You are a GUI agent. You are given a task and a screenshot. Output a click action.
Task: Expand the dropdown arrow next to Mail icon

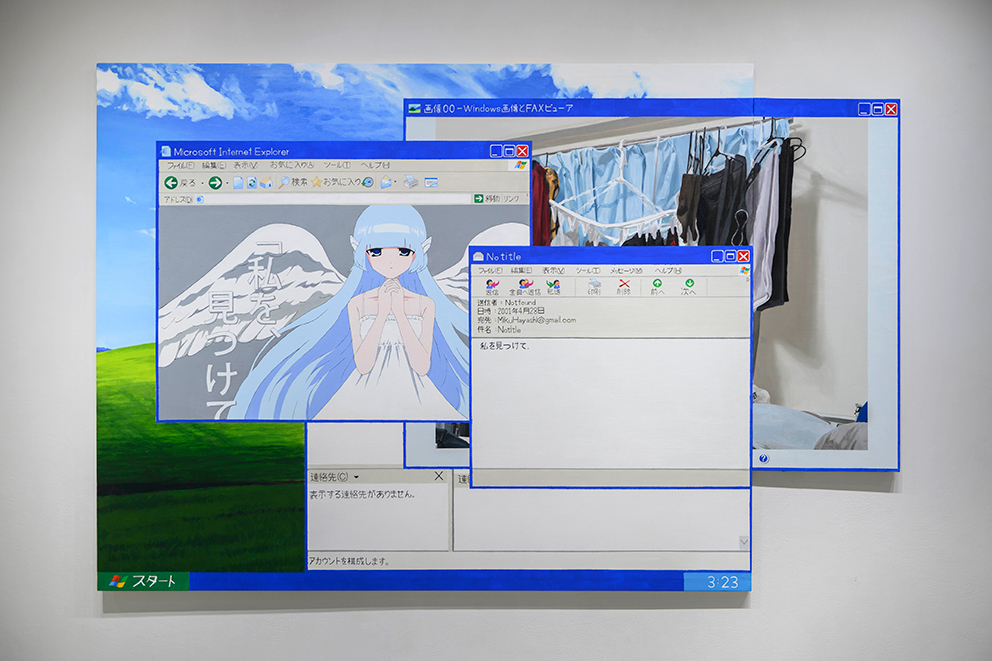click(395, 183)
